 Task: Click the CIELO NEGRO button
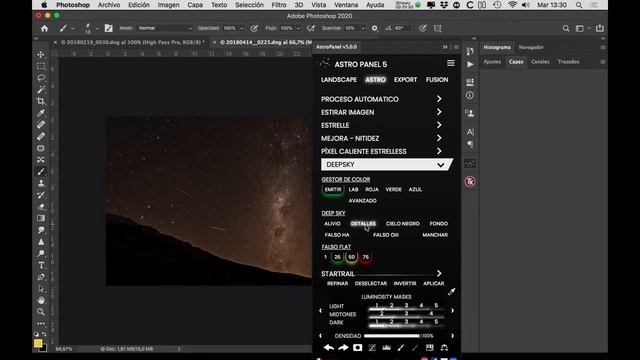(x=402, y=224)
